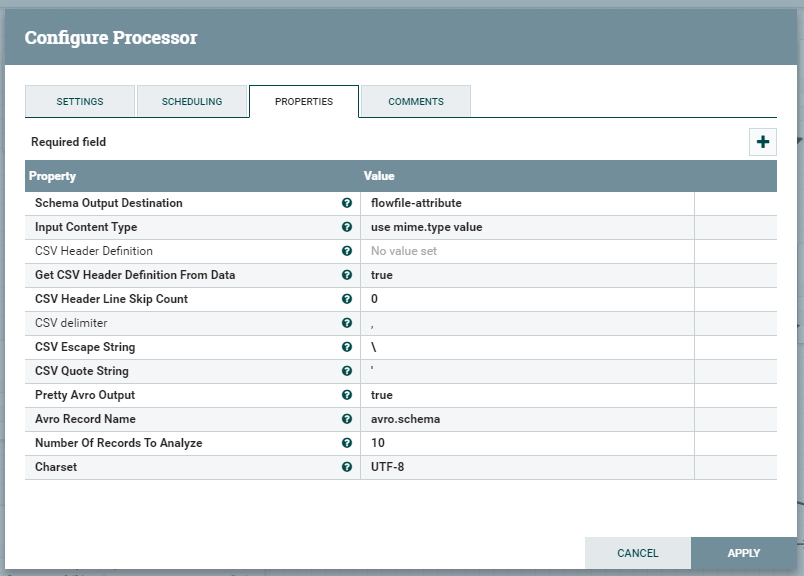Image resolution: width=804 pixels, height=576 pixels.
Task: Select the Avro Record Name property label
Action: 85,419
